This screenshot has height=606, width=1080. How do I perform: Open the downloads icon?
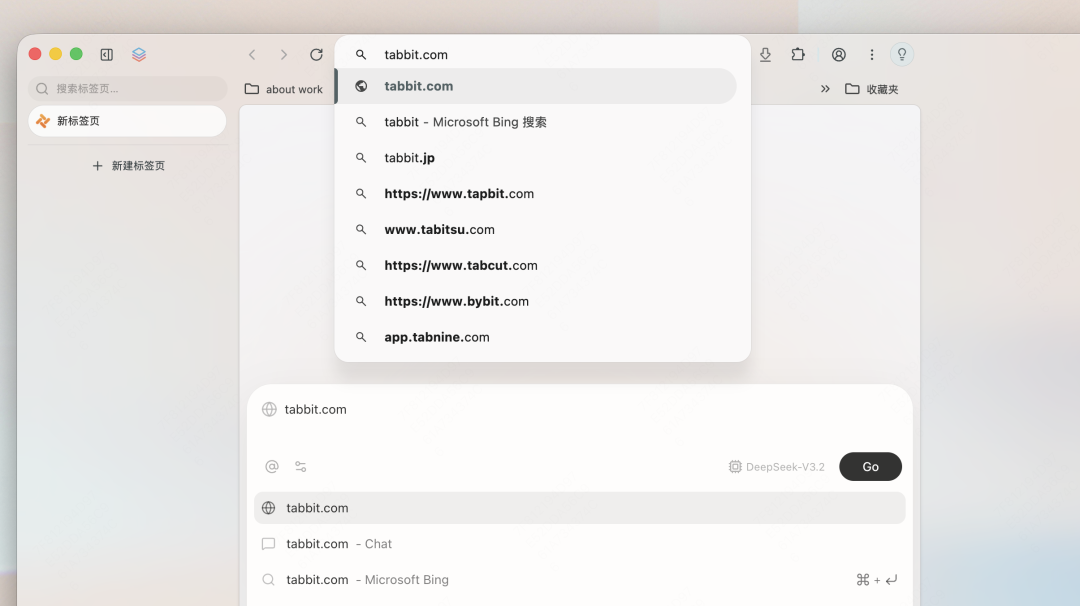pos(765,54)
